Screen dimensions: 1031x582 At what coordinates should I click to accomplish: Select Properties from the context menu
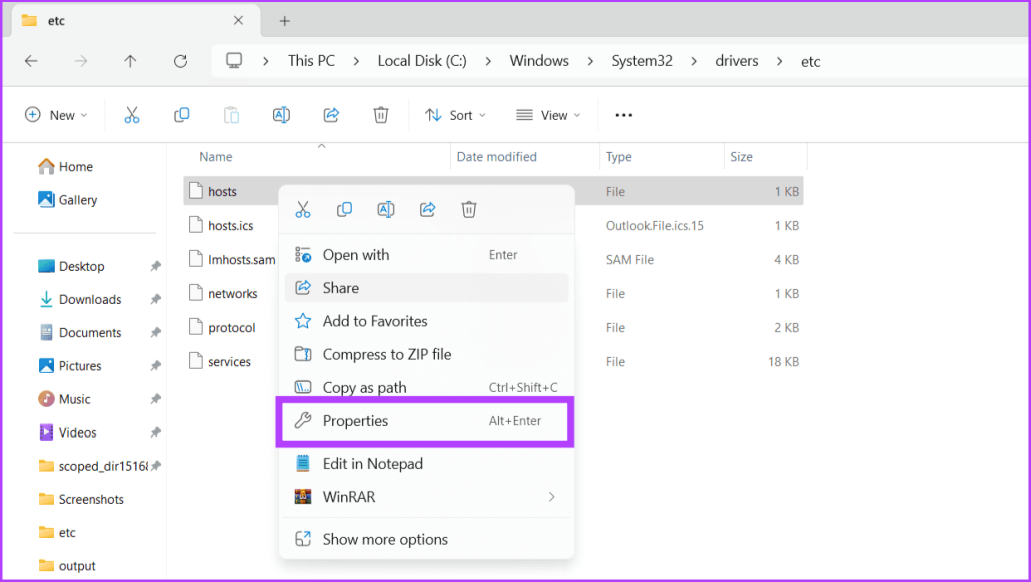[x=426, y=421]
